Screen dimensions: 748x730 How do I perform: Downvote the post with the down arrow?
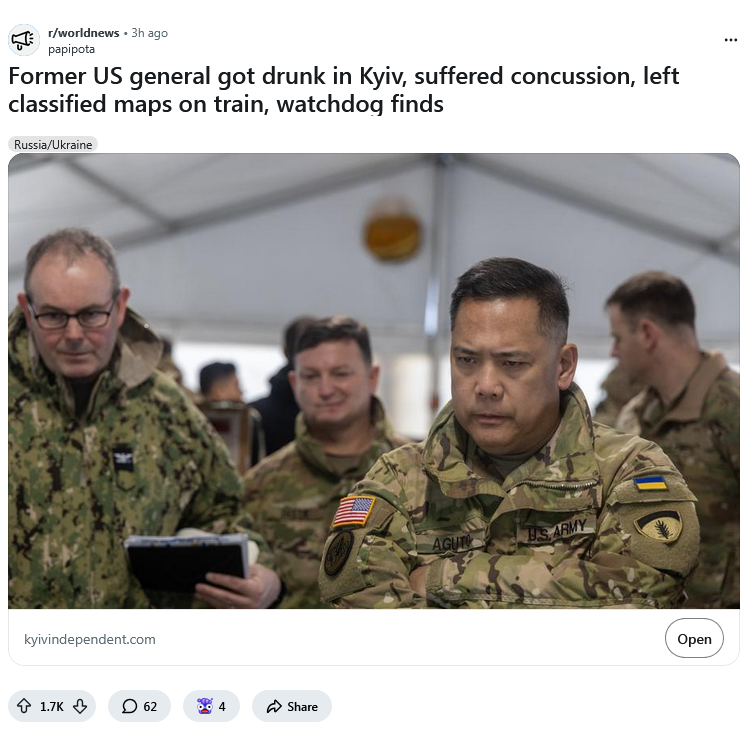point(80,706)
